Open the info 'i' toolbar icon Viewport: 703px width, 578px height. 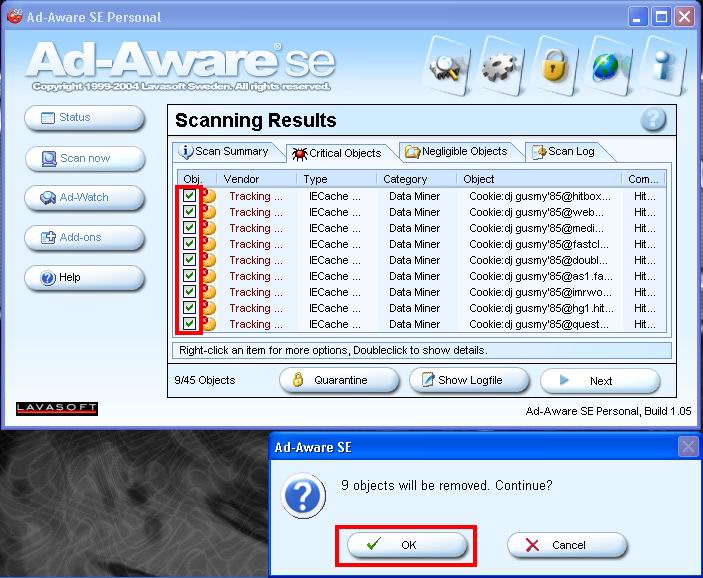664,66
